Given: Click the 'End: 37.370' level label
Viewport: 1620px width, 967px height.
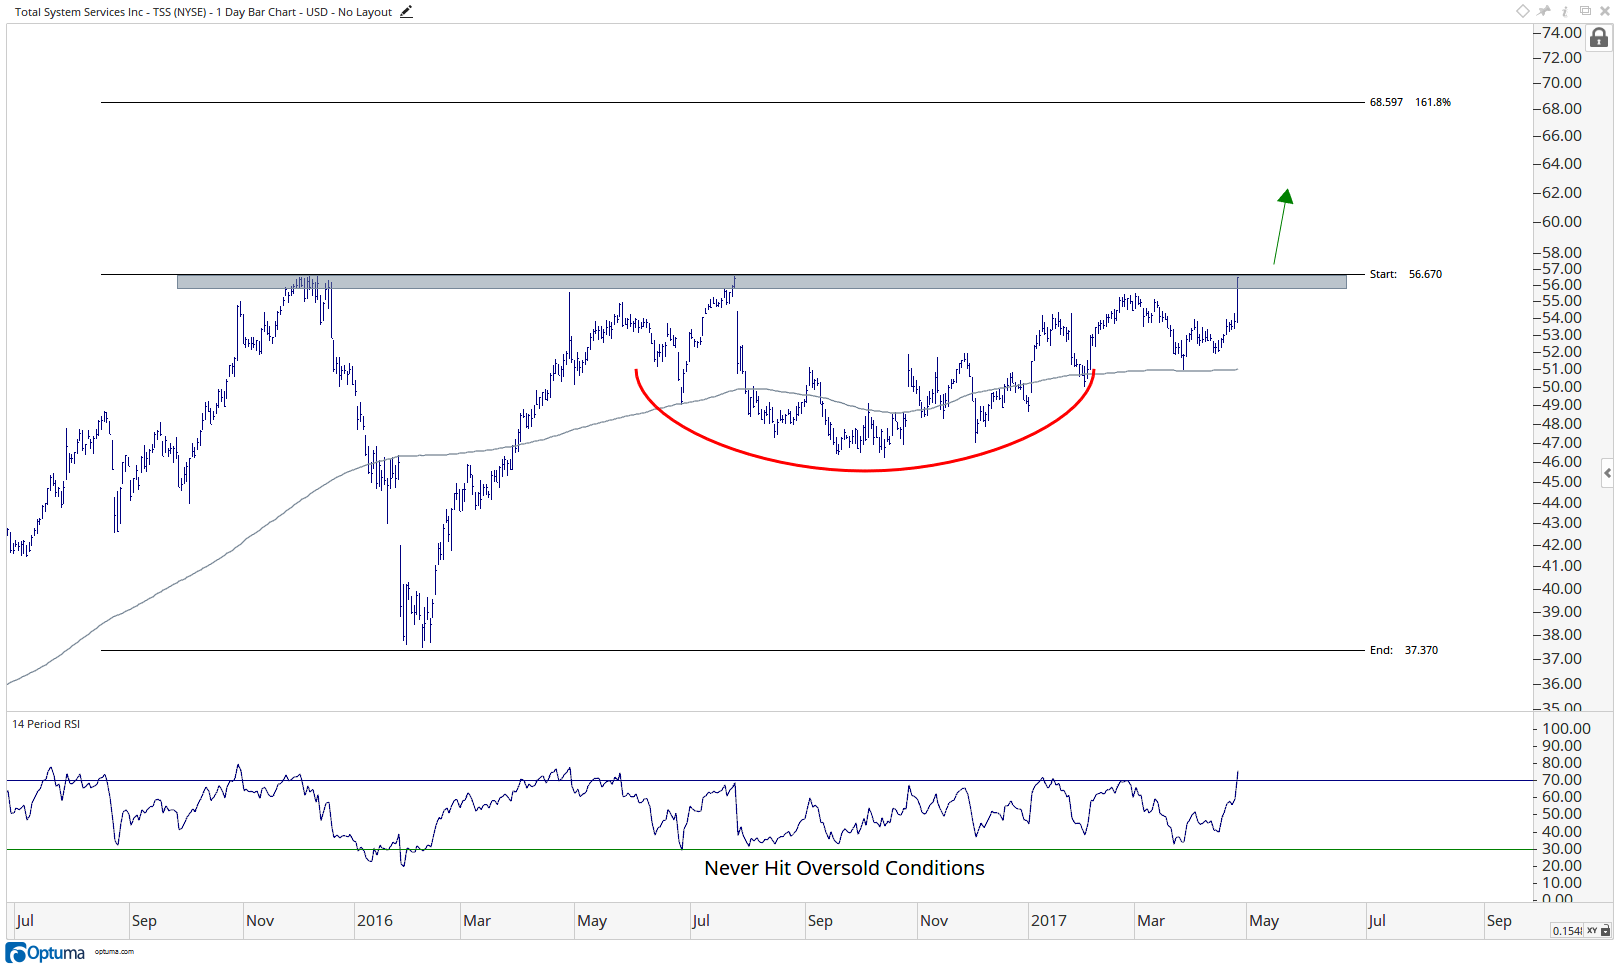Looking at the screenshot, I should pyautogui.click(x=1404, y=650).
